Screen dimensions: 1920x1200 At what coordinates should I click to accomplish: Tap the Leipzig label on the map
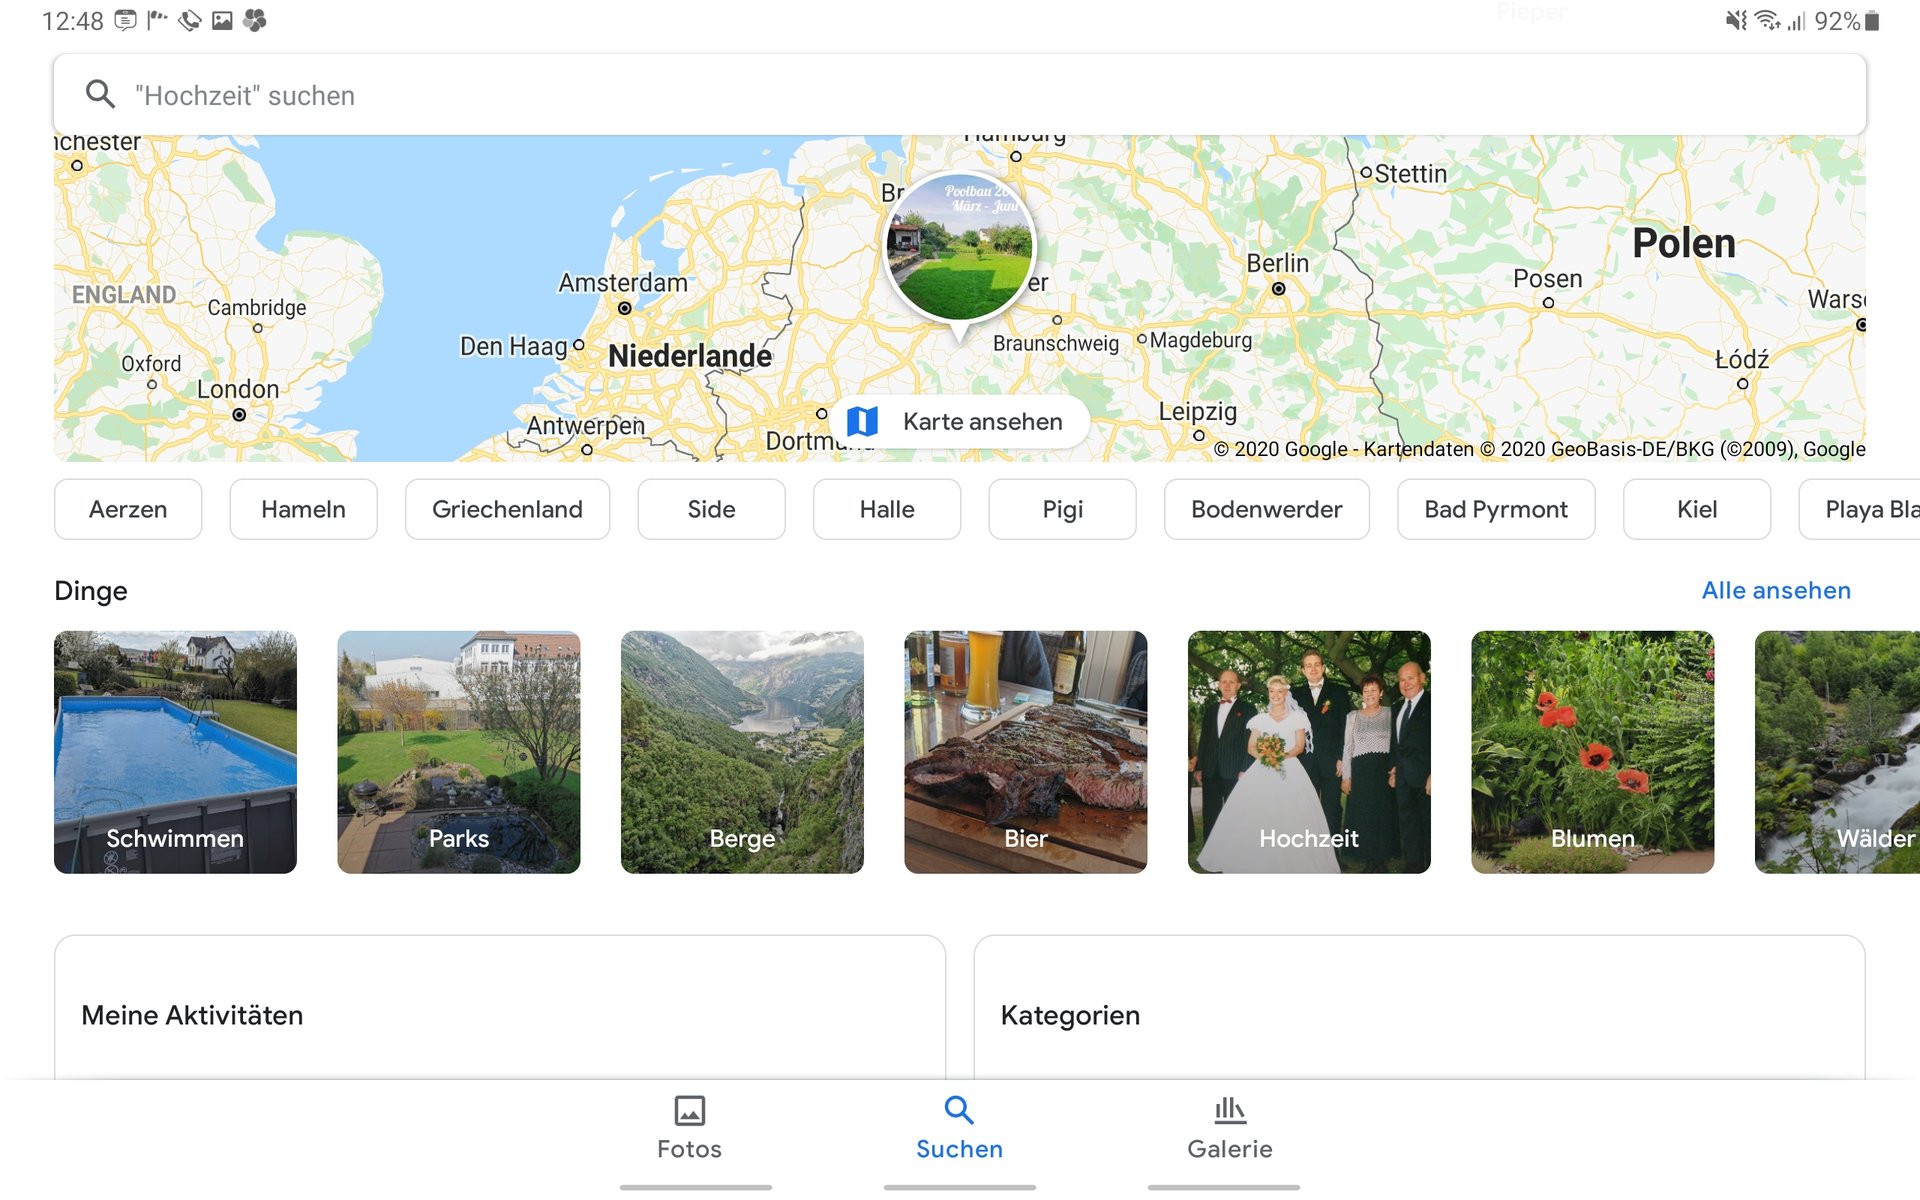click(x=1197, y=411)
